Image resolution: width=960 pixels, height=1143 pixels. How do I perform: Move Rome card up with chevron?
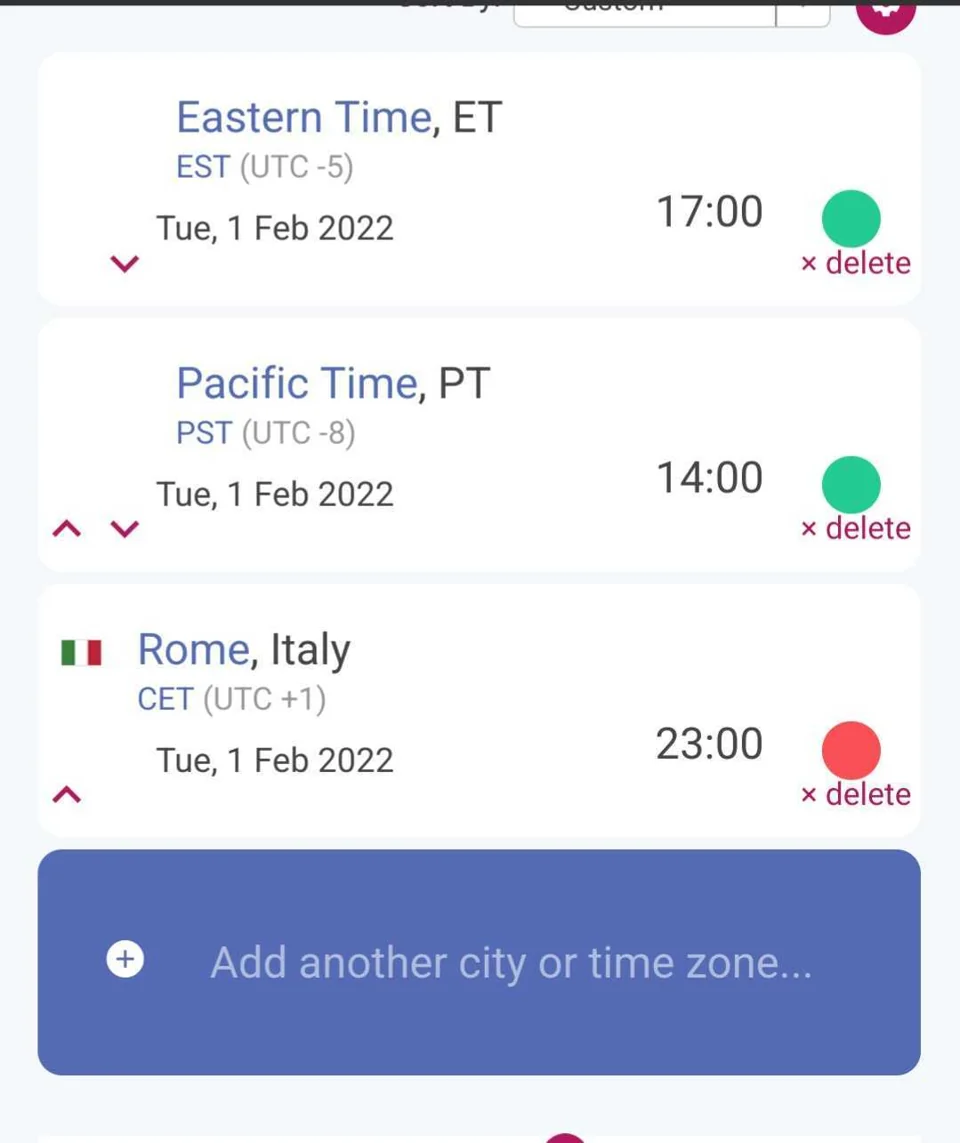click(x=67, y=794)
